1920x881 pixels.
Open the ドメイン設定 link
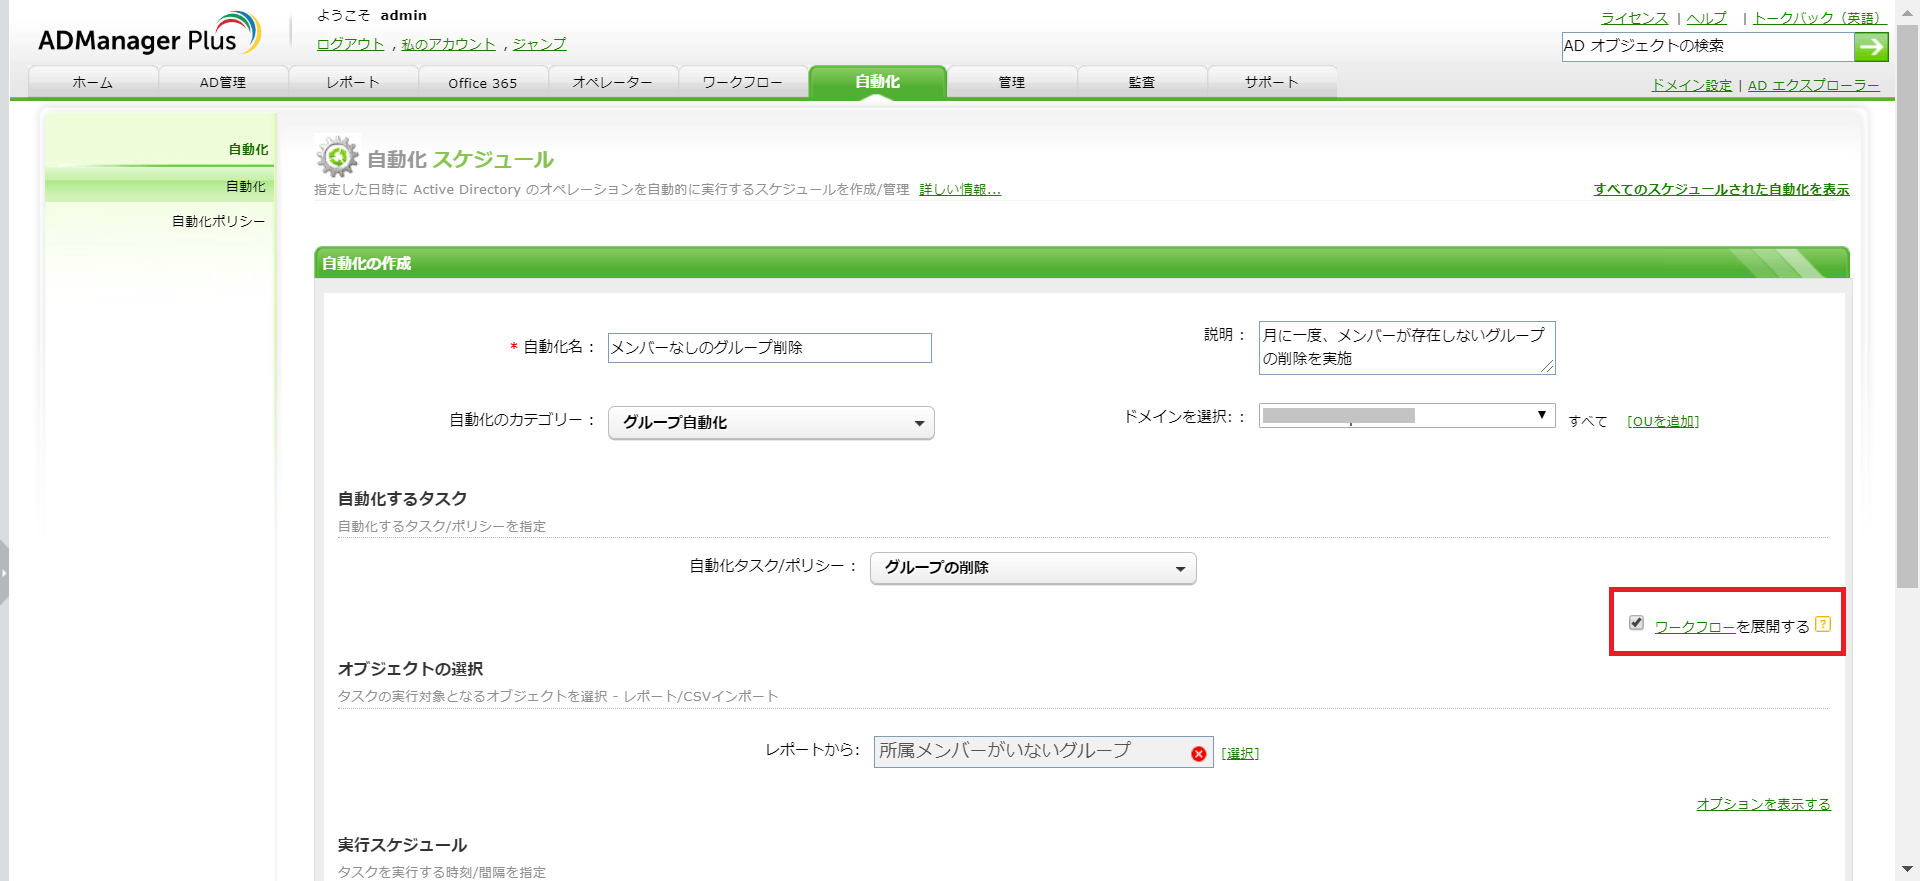click(x=1691, y=85)
